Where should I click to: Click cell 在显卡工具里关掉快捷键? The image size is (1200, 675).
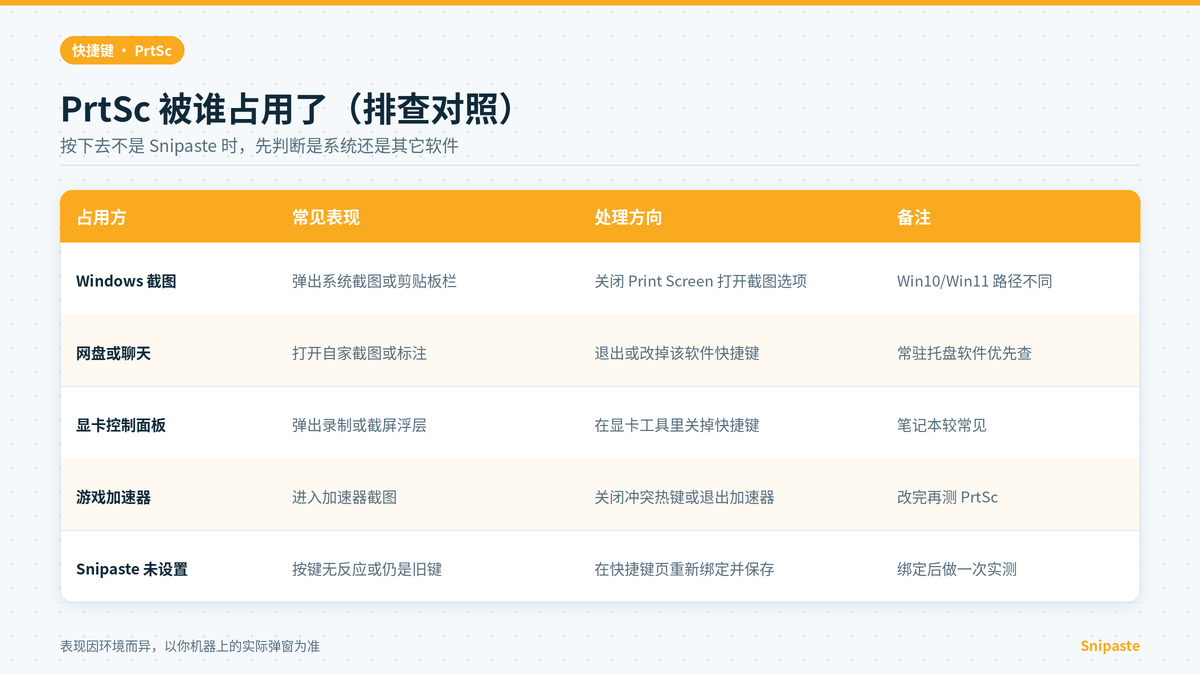pyautogui.click(x=676, y=425)
